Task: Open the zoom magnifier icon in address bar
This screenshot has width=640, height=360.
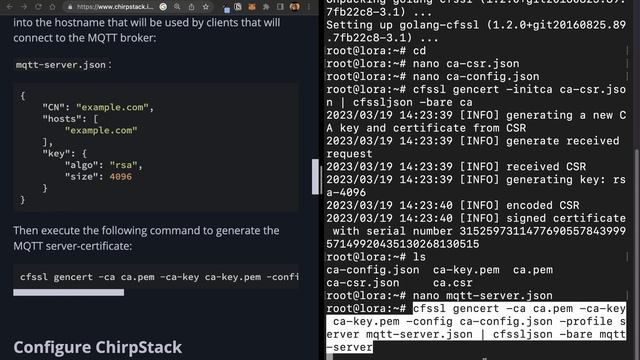Action: coord(177,7)
